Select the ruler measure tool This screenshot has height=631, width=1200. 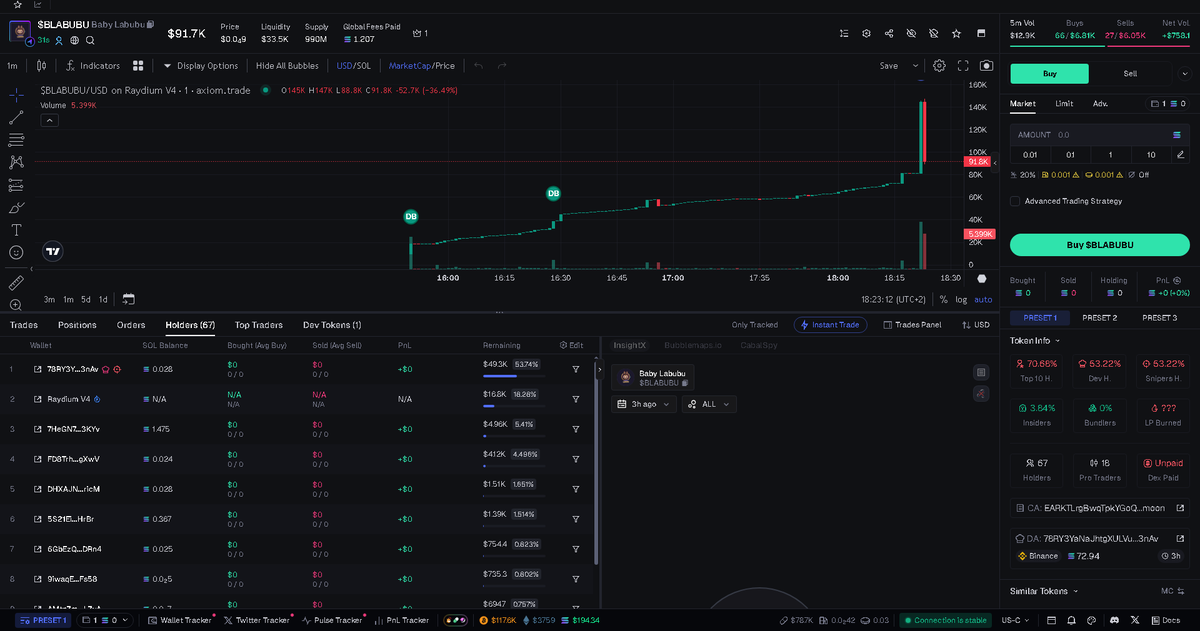click(16, 282)
